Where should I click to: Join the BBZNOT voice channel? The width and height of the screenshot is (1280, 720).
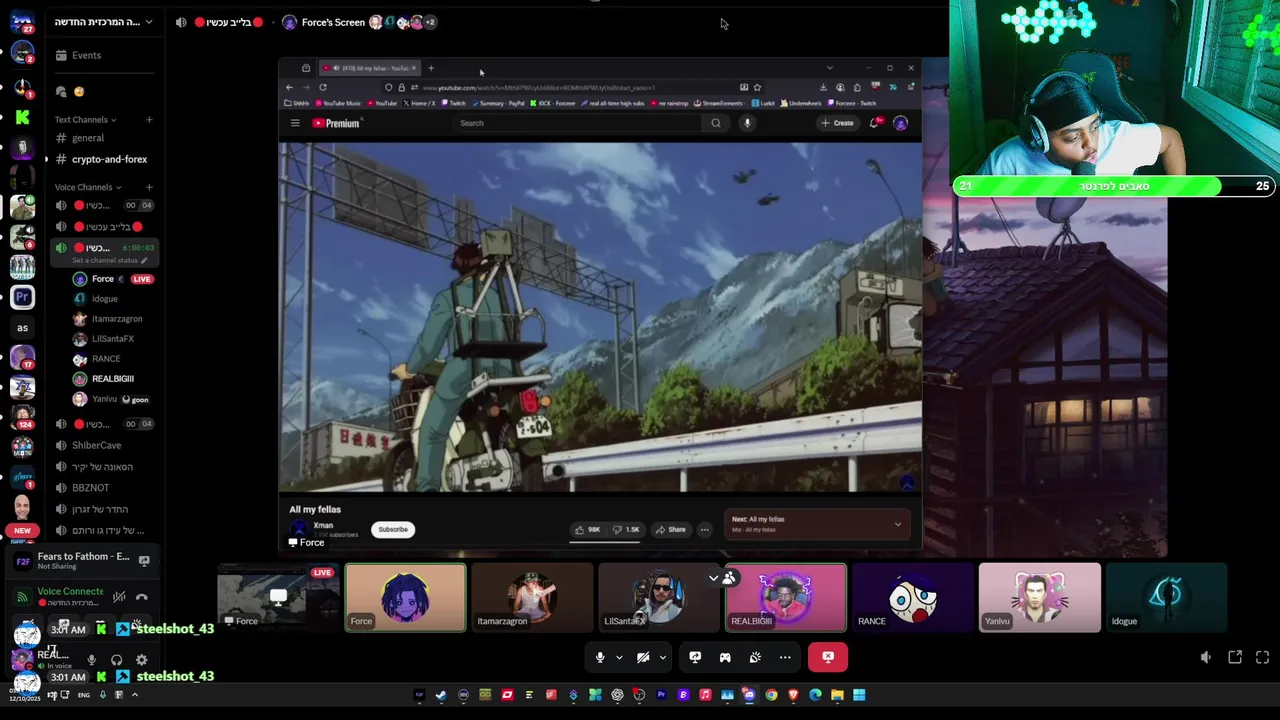pyautogui.click(x=104, y=488)
